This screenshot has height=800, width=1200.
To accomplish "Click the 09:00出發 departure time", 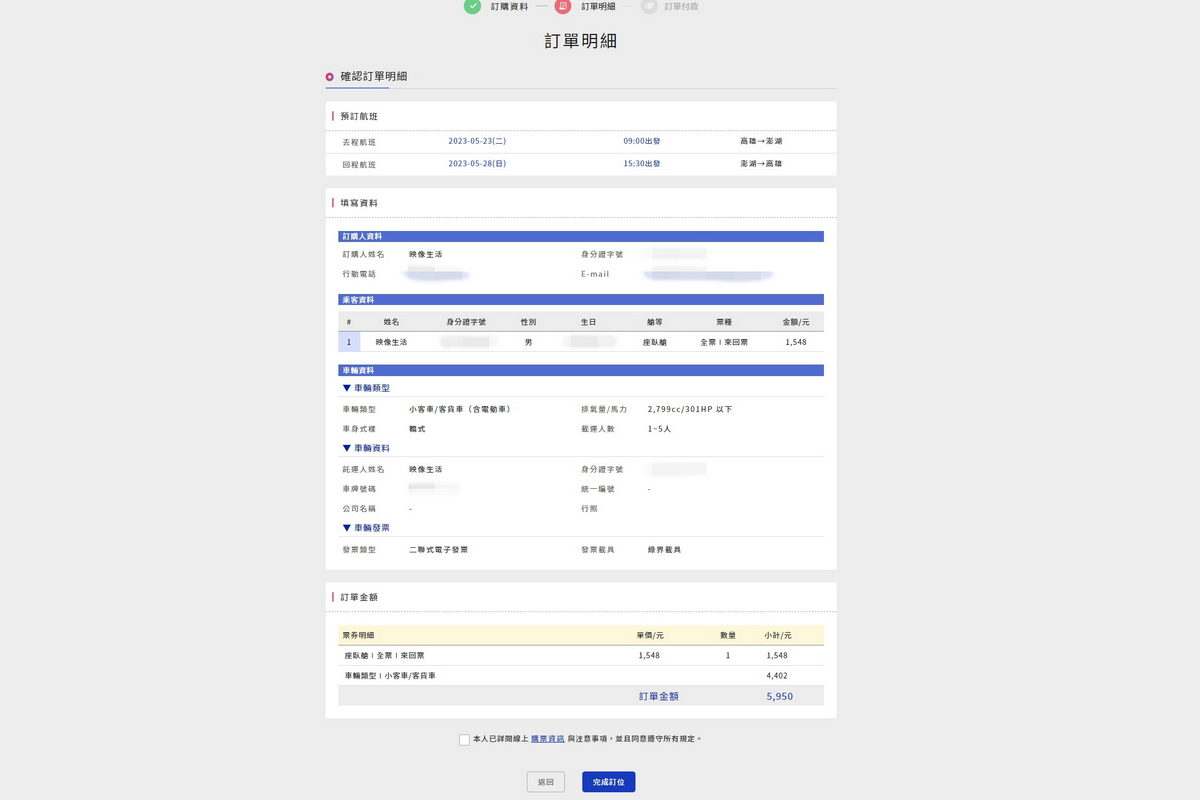I will tap(641, 142).
